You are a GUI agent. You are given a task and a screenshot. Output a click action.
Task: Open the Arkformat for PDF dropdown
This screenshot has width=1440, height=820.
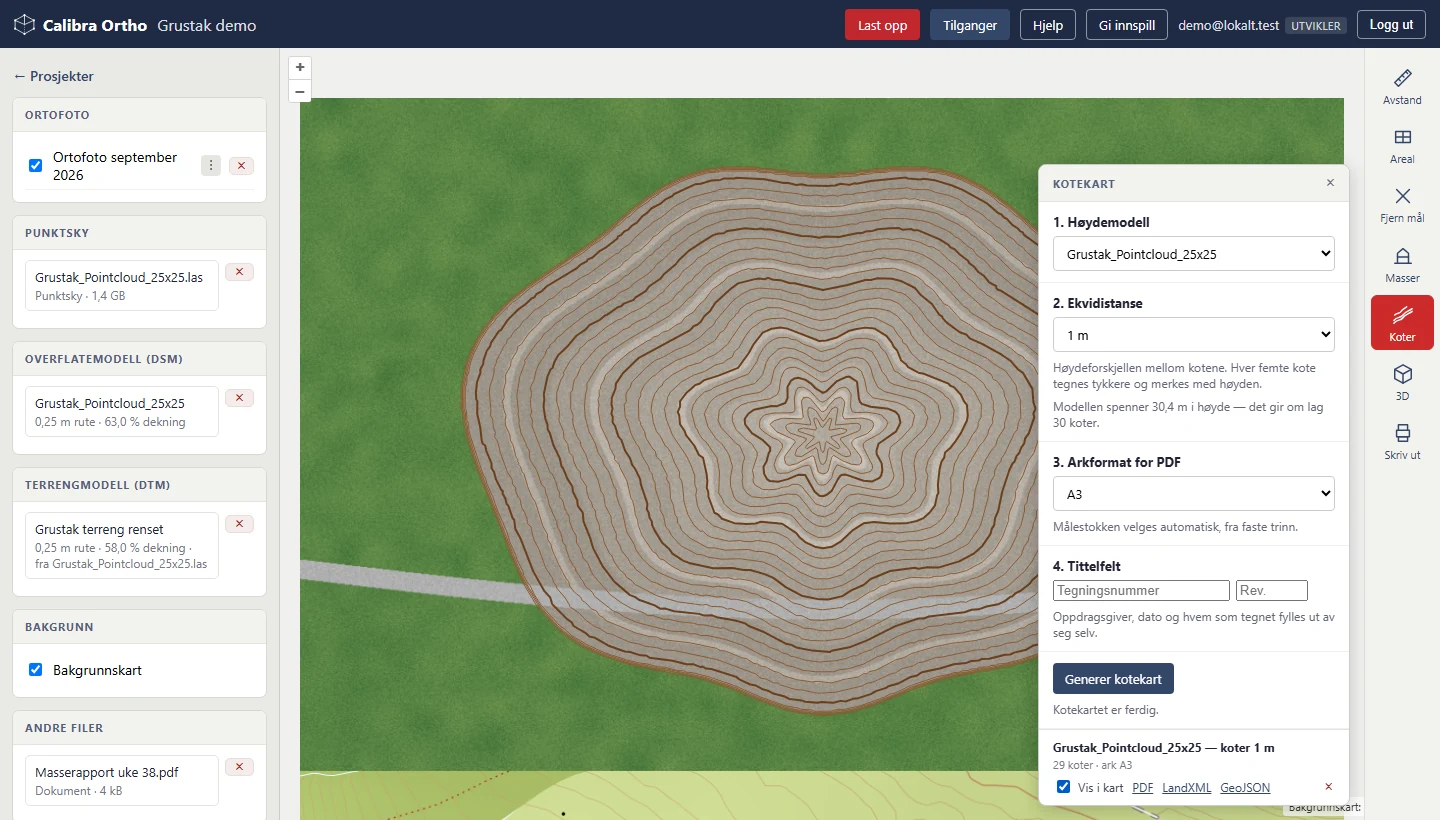tap(1193, 494)
